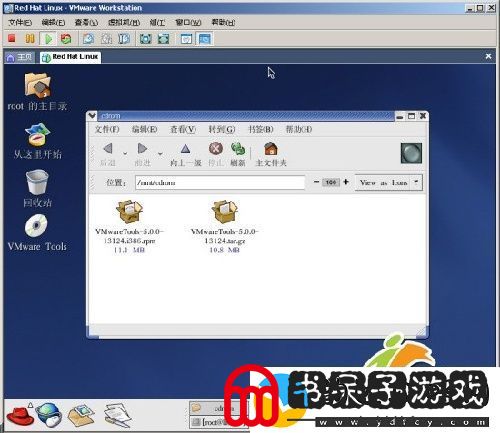Click the quick switch mode toolbar icon
This screenshot has width=500, height=433.
pos(163,39)
